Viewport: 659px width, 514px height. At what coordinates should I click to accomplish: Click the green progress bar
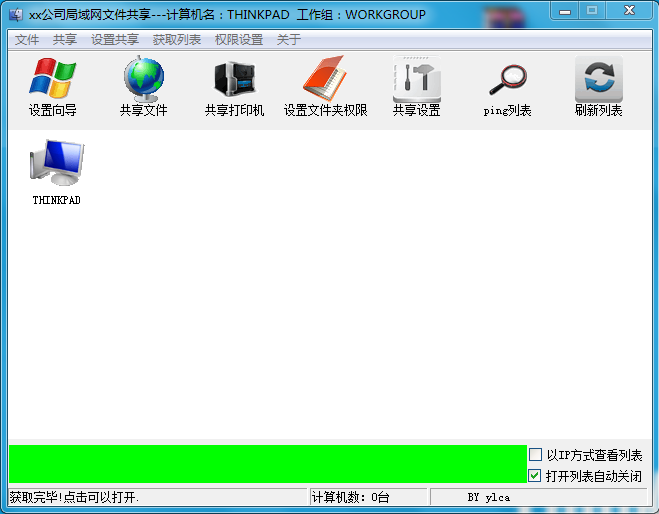(x=267, y=465)
